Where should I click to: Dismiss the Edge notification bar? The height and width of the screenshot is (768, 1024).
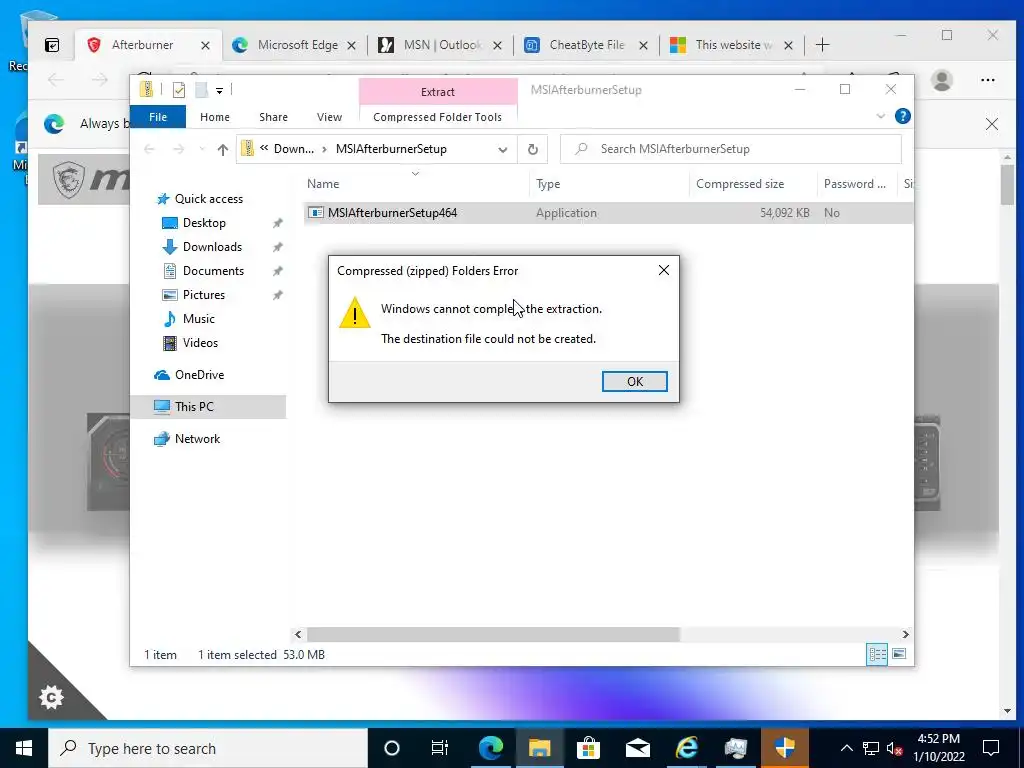tap(991, 124)
